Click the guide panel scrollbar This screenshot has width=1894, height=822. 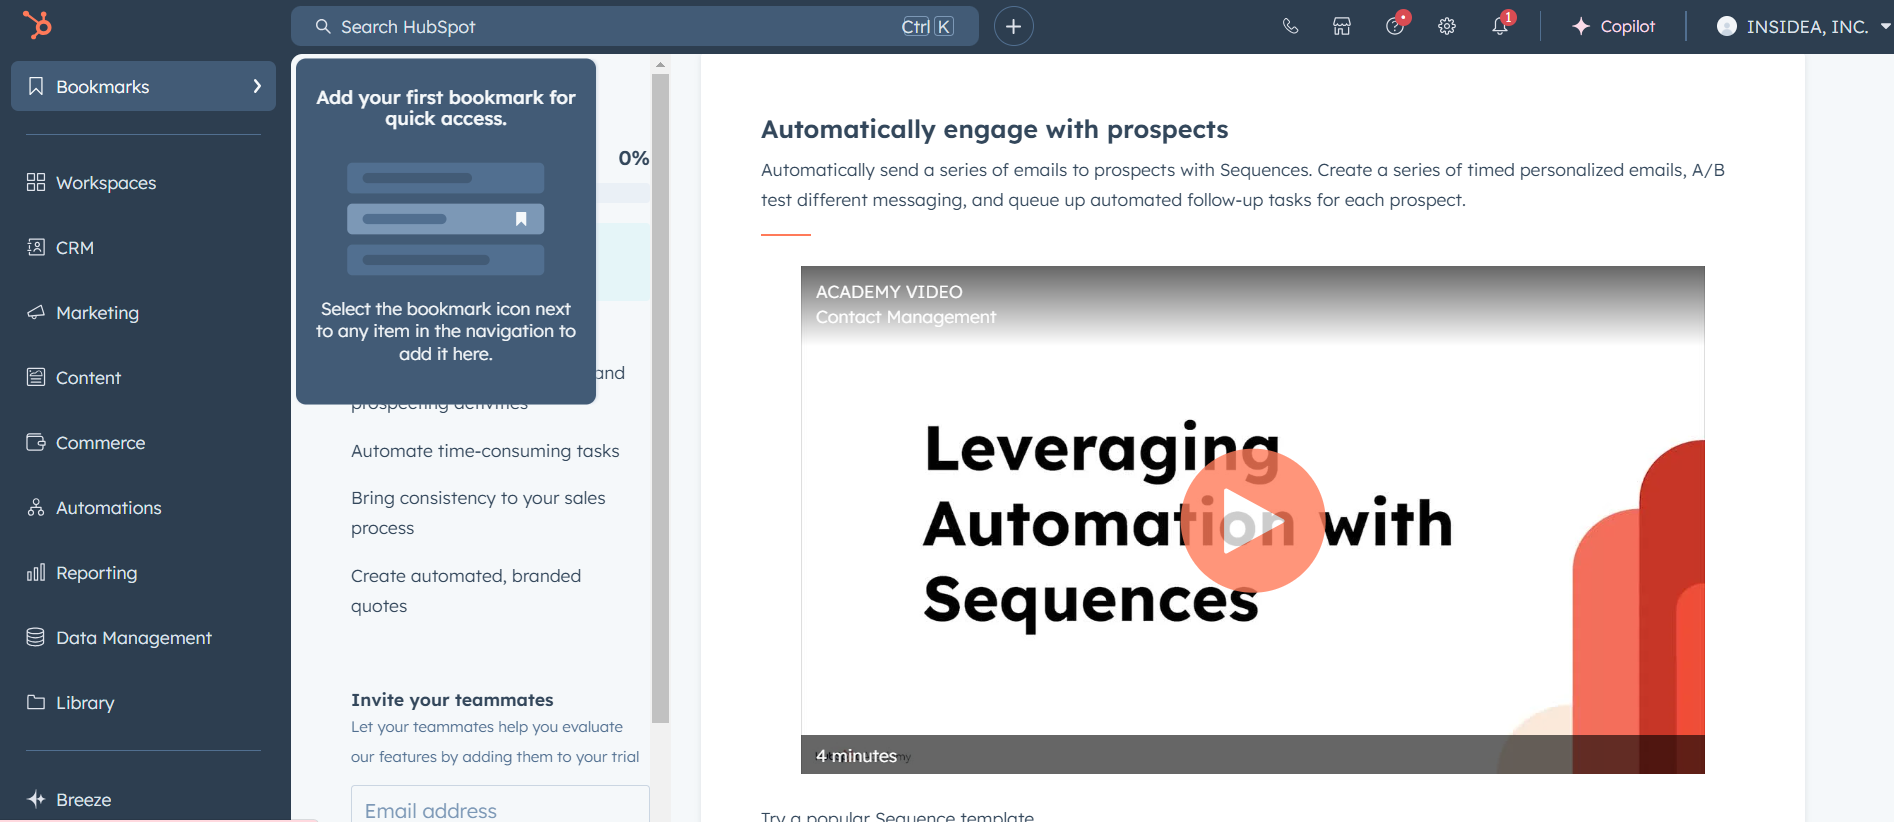pos(660,398)
